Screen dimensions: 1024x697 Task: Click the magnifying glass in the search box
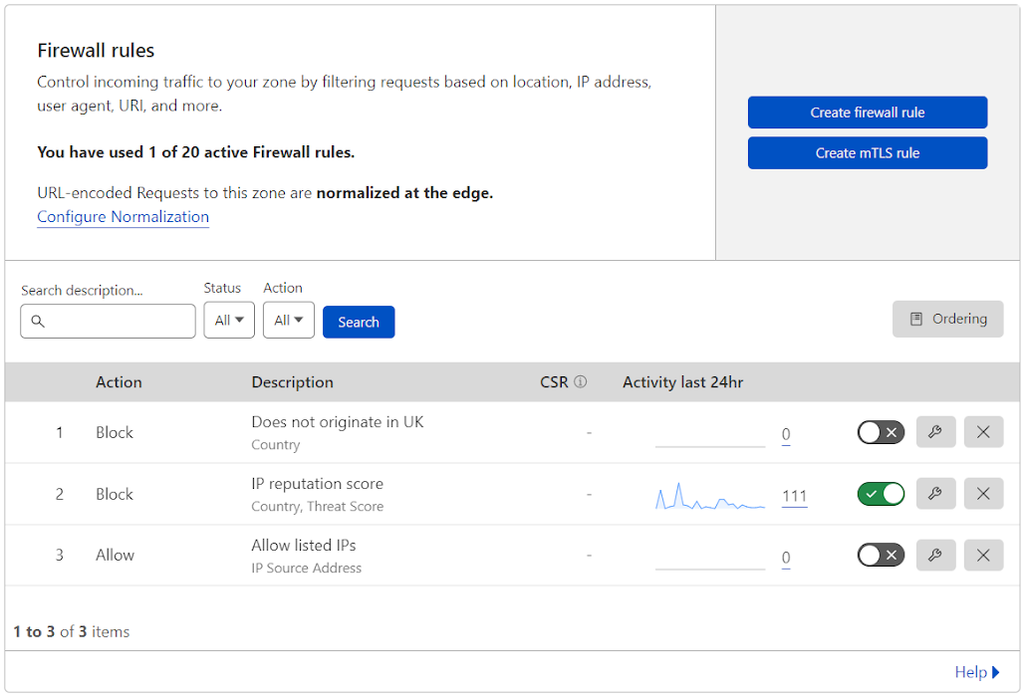point(37,321)
